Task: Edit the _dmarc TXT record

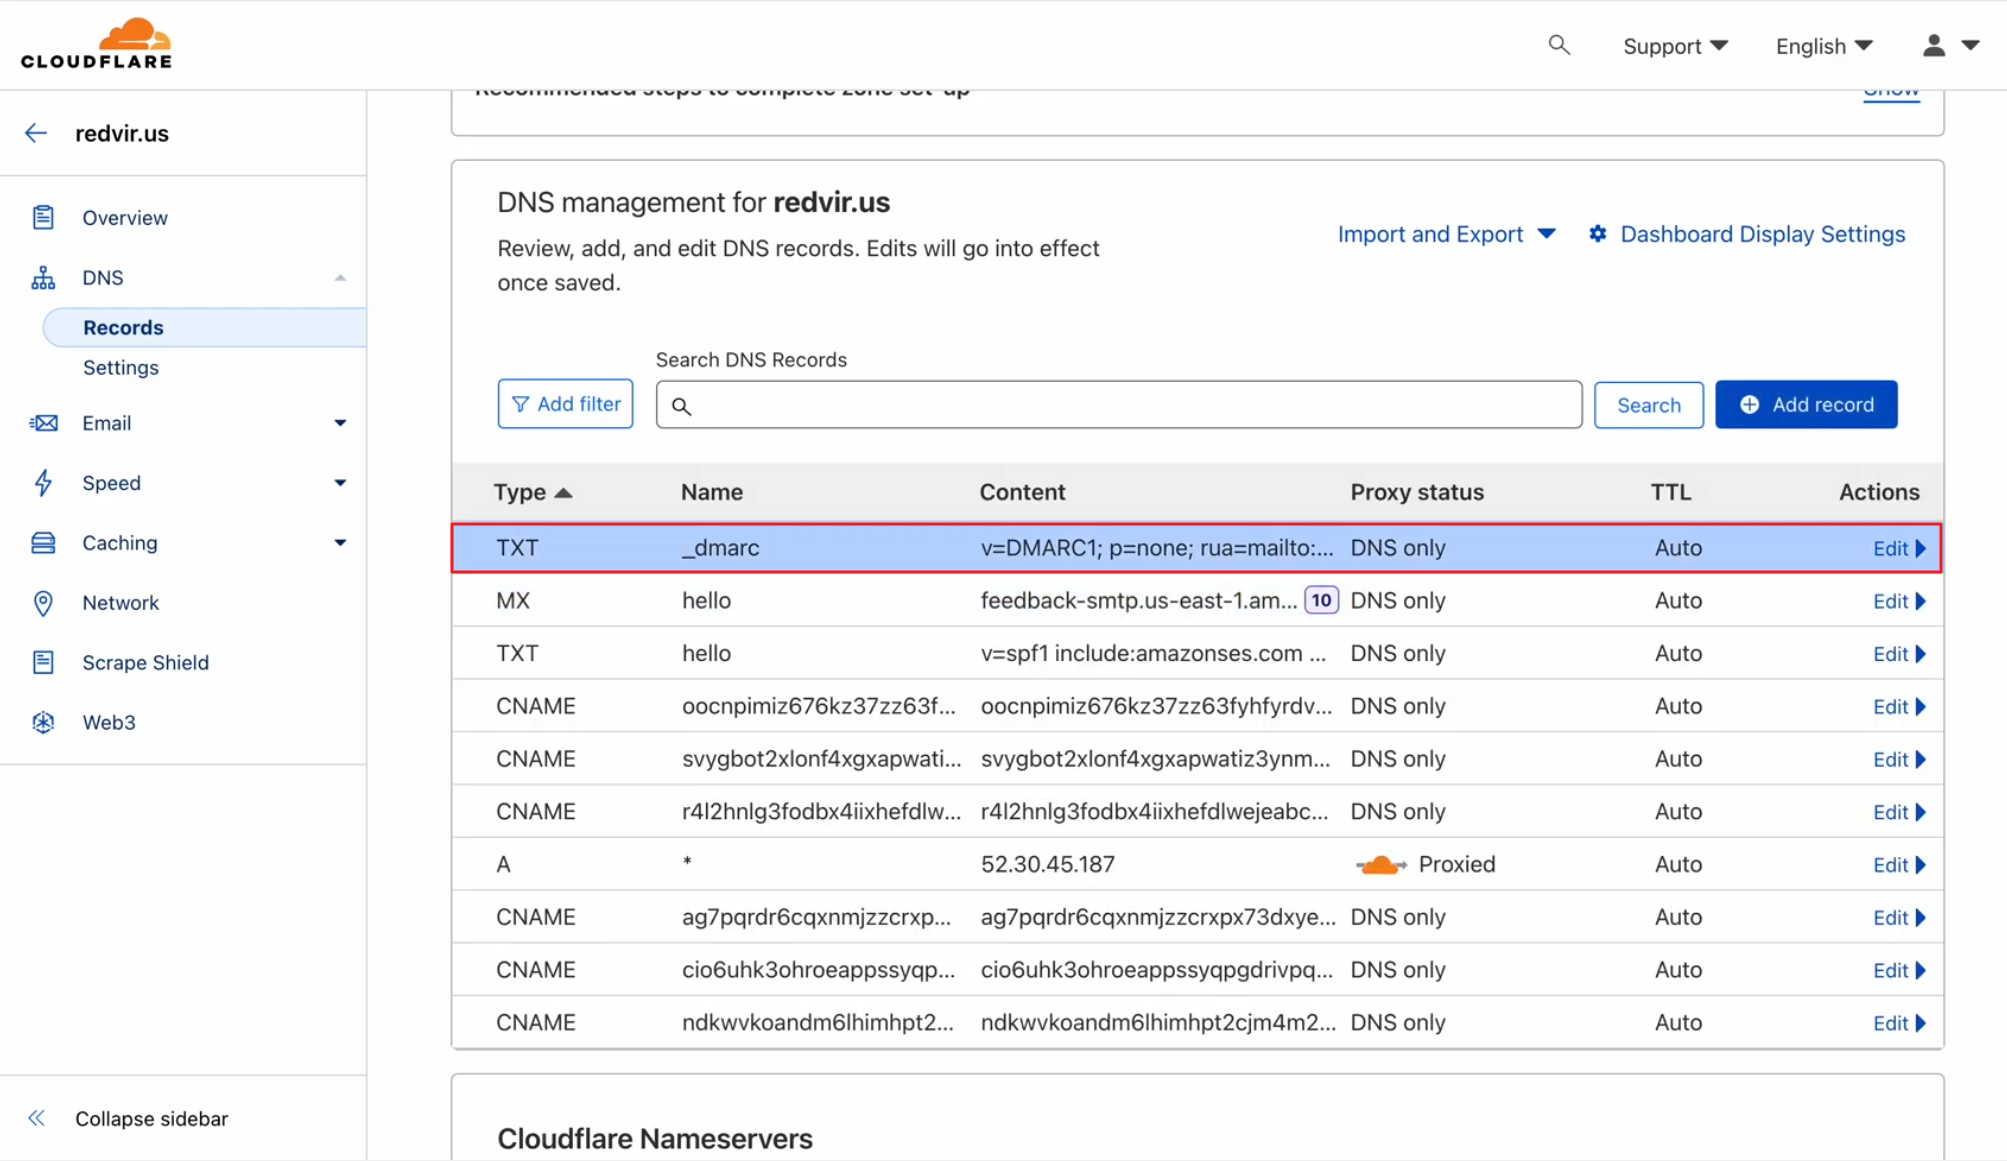Action: pos(1897,548)
